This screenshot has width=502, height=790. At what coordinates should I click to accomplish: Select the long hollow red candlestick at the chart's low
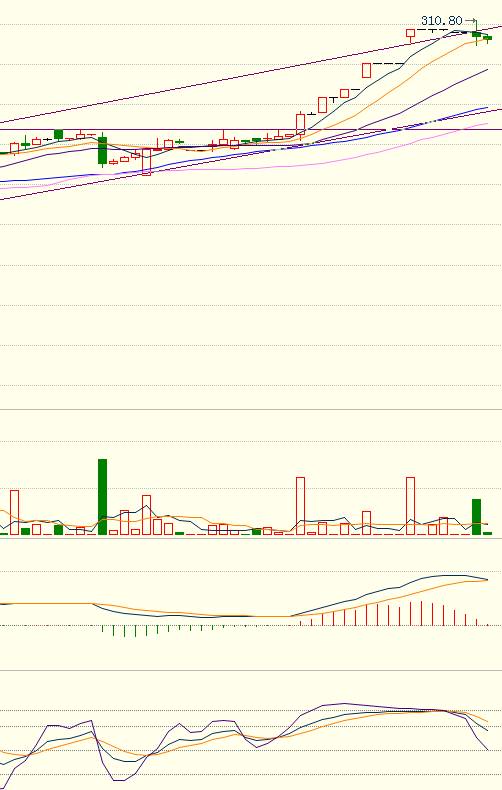[x=147, y=162]
